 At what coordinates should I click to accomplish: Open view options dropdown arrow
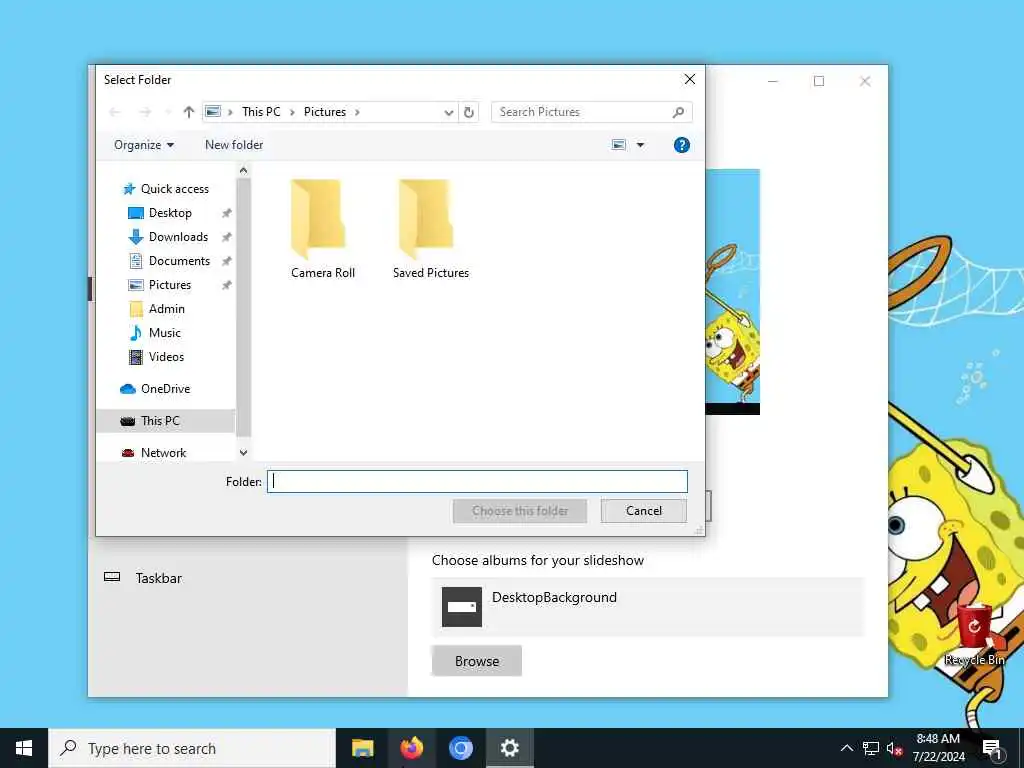click(641, 145)
